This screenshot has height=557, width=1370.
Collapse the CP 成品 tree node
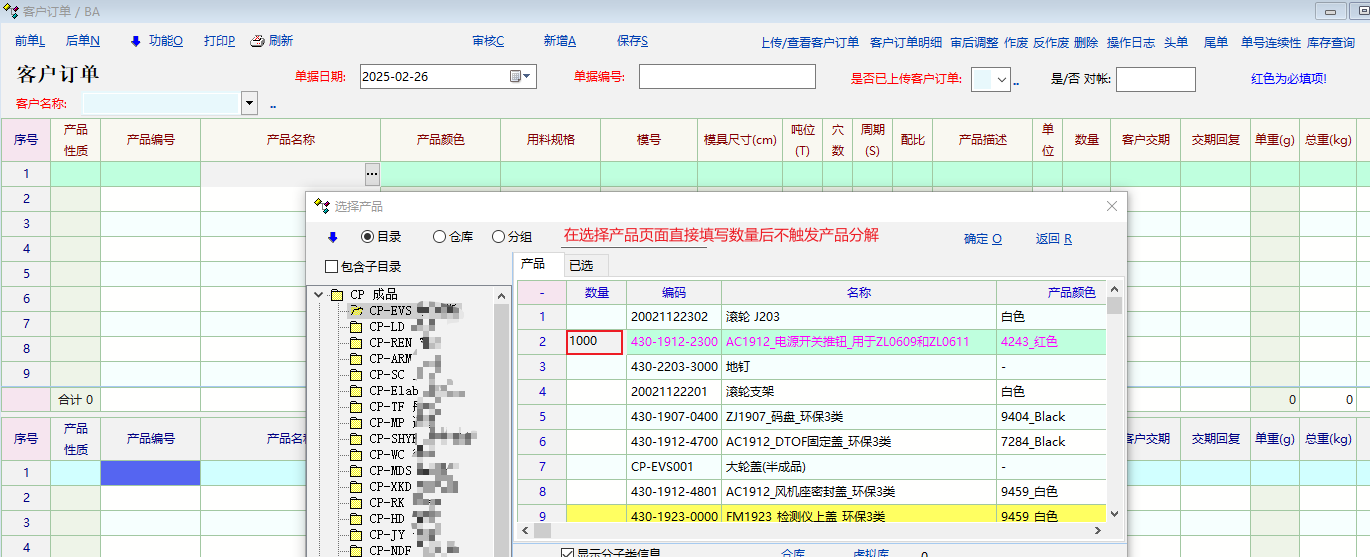coord(318,295)
